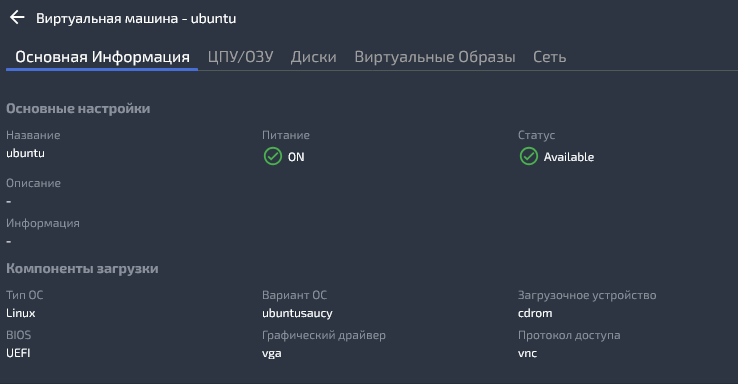Click the Основные настройки section heading

(78, 109)
